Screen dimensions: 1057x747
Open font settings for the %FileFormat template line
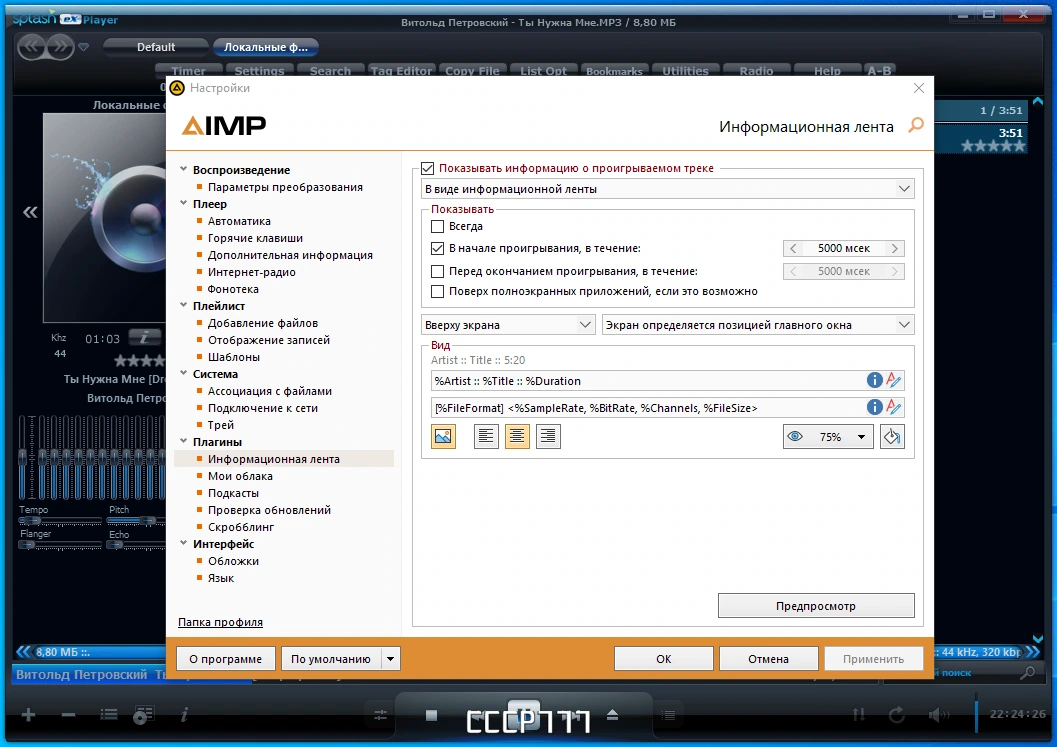click(x=894, y=407)
